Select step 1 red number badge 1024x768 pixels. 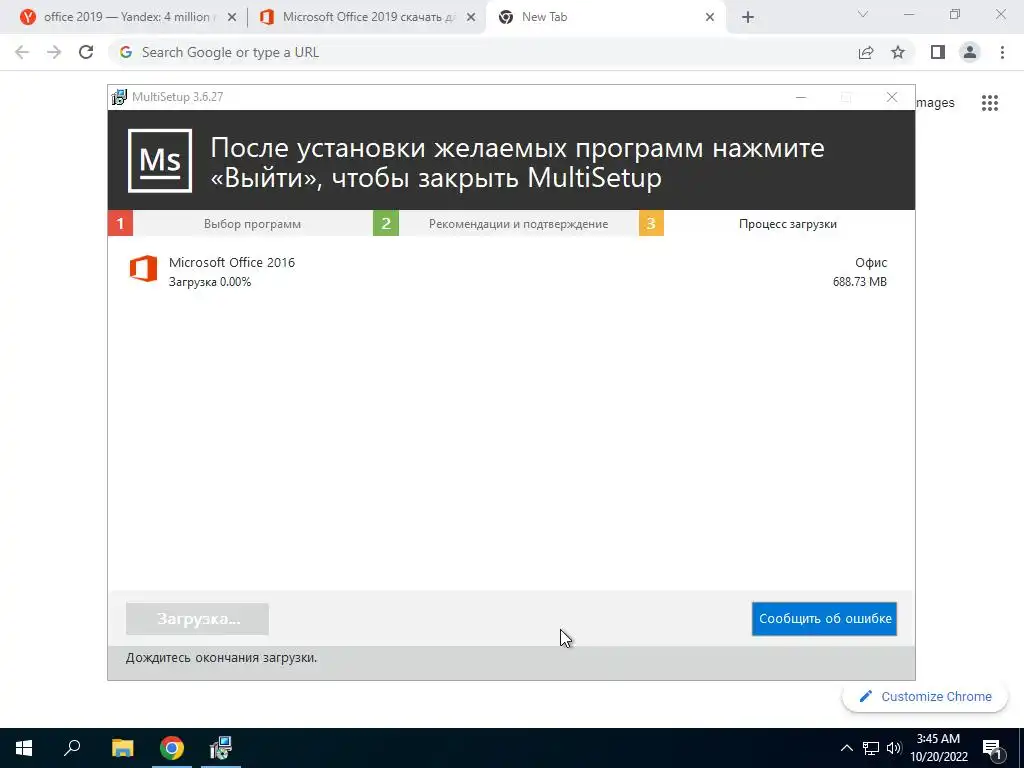120,223
